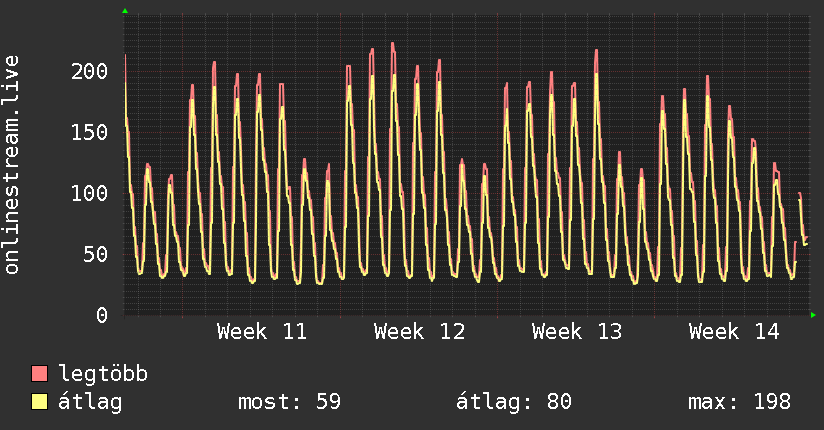This screenshot has height=430, width=824.
Task: Click the Week 11 axis label
Action: tap(262, 332)
